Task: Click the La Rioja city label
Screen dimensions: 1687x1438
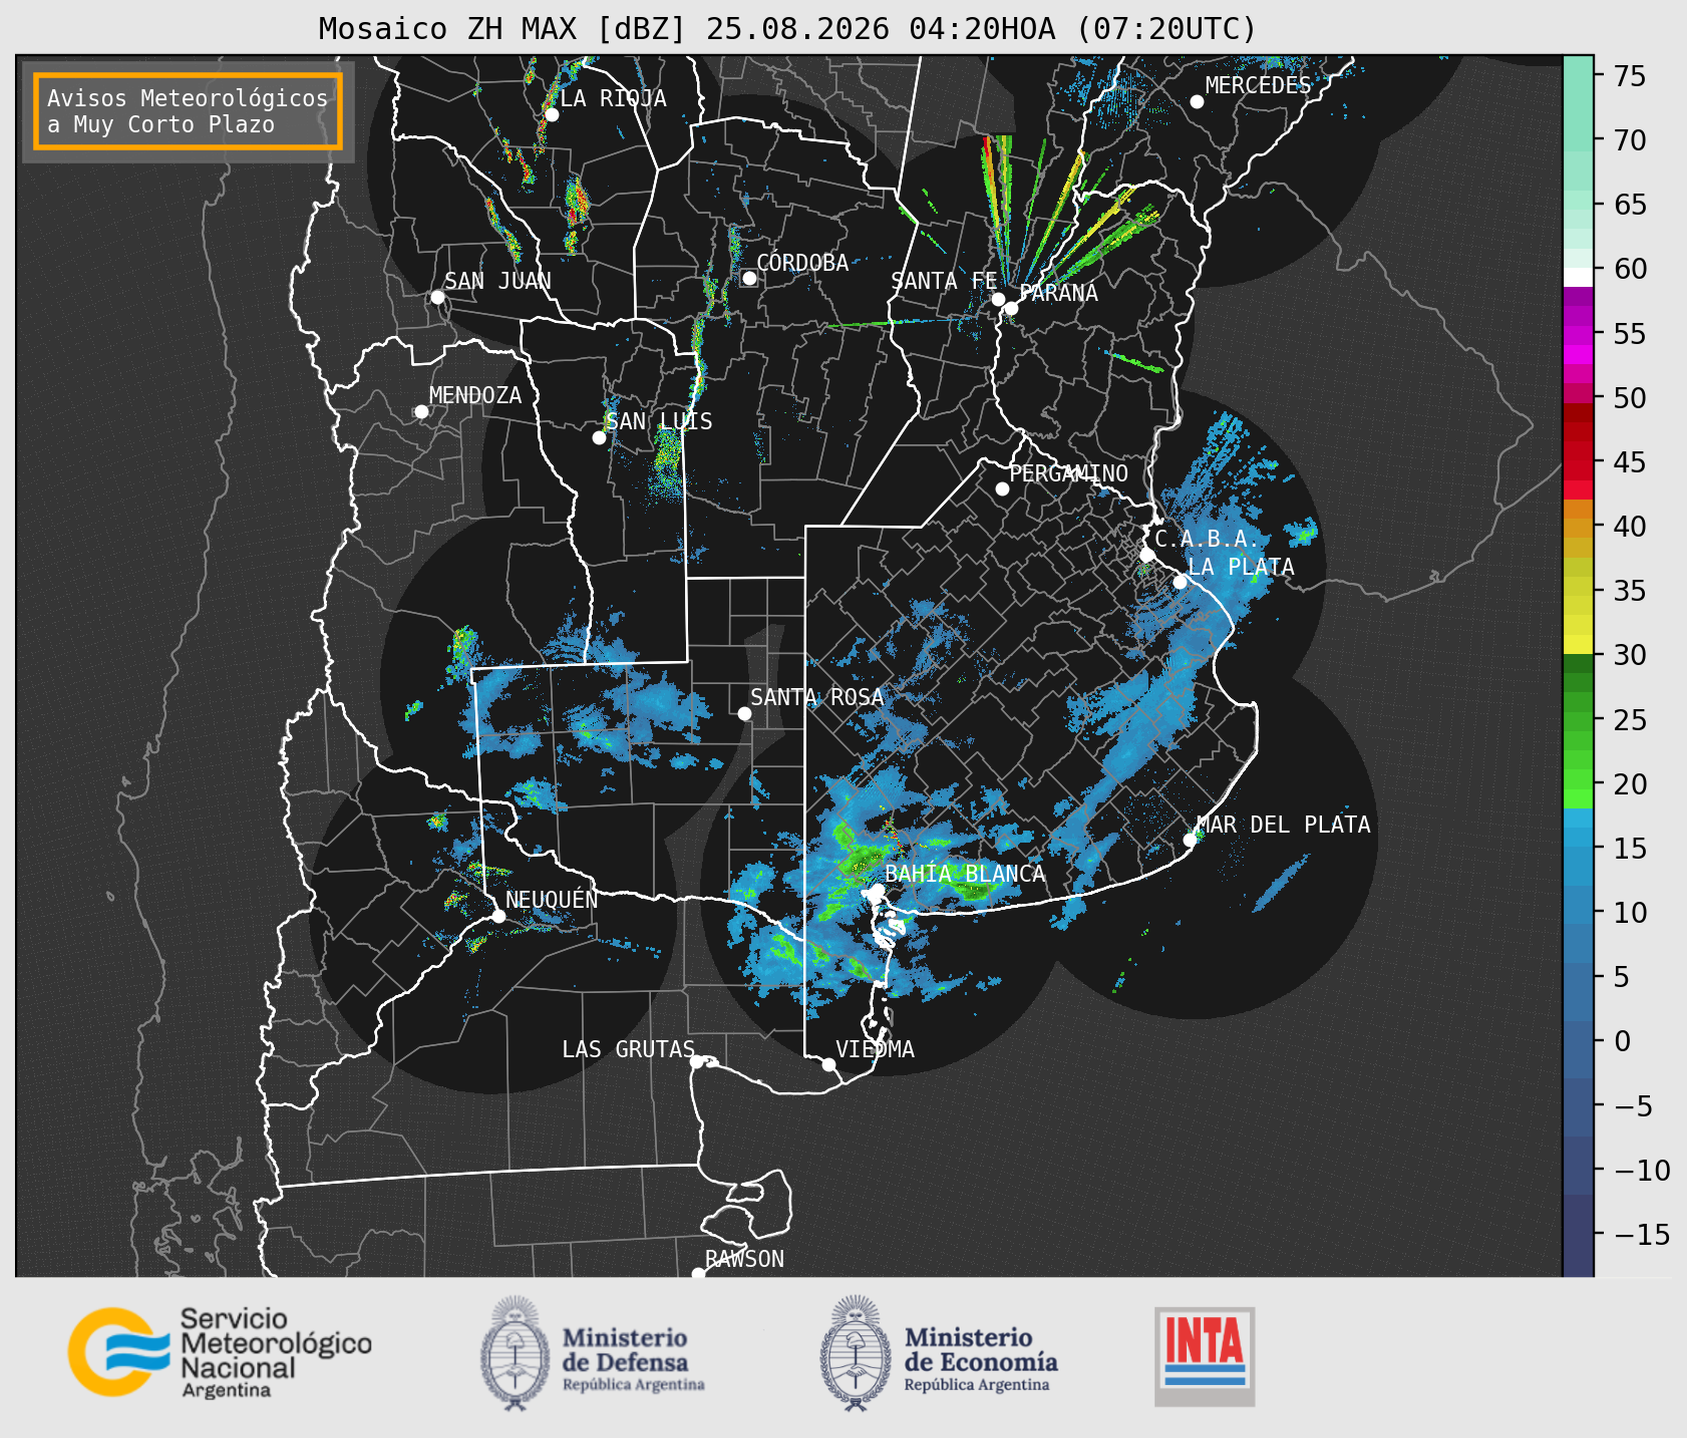Action: click(x=613, y=98)
